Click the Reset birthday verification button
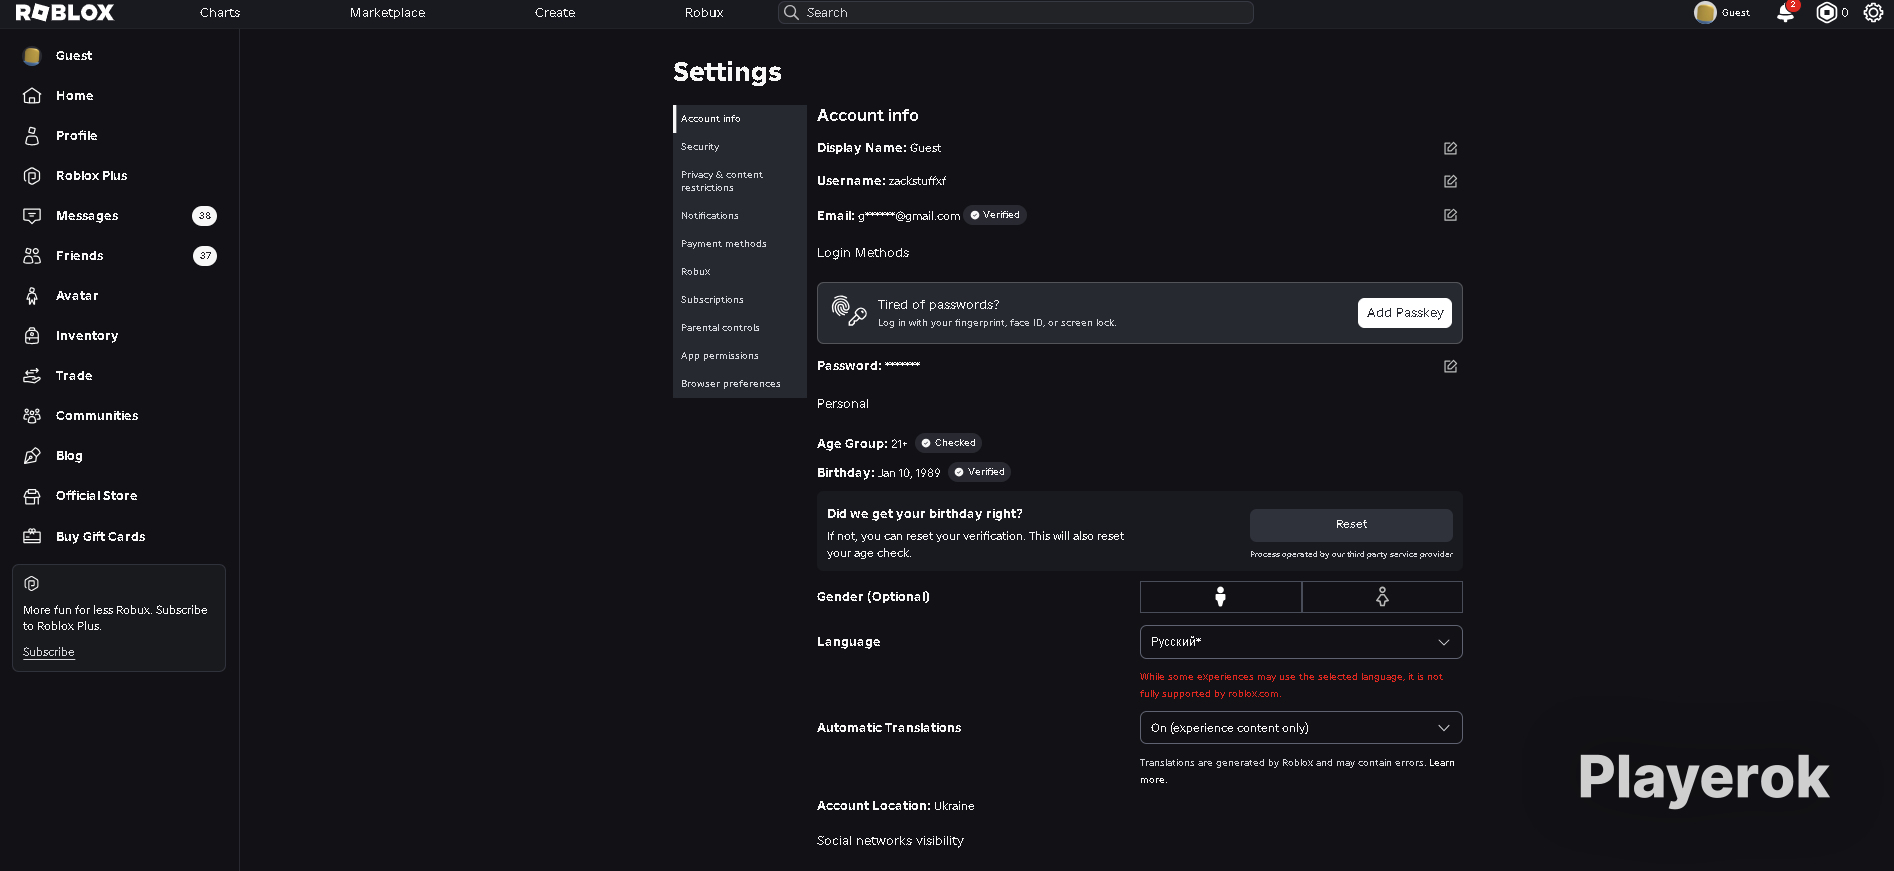 coord(1351,525)
